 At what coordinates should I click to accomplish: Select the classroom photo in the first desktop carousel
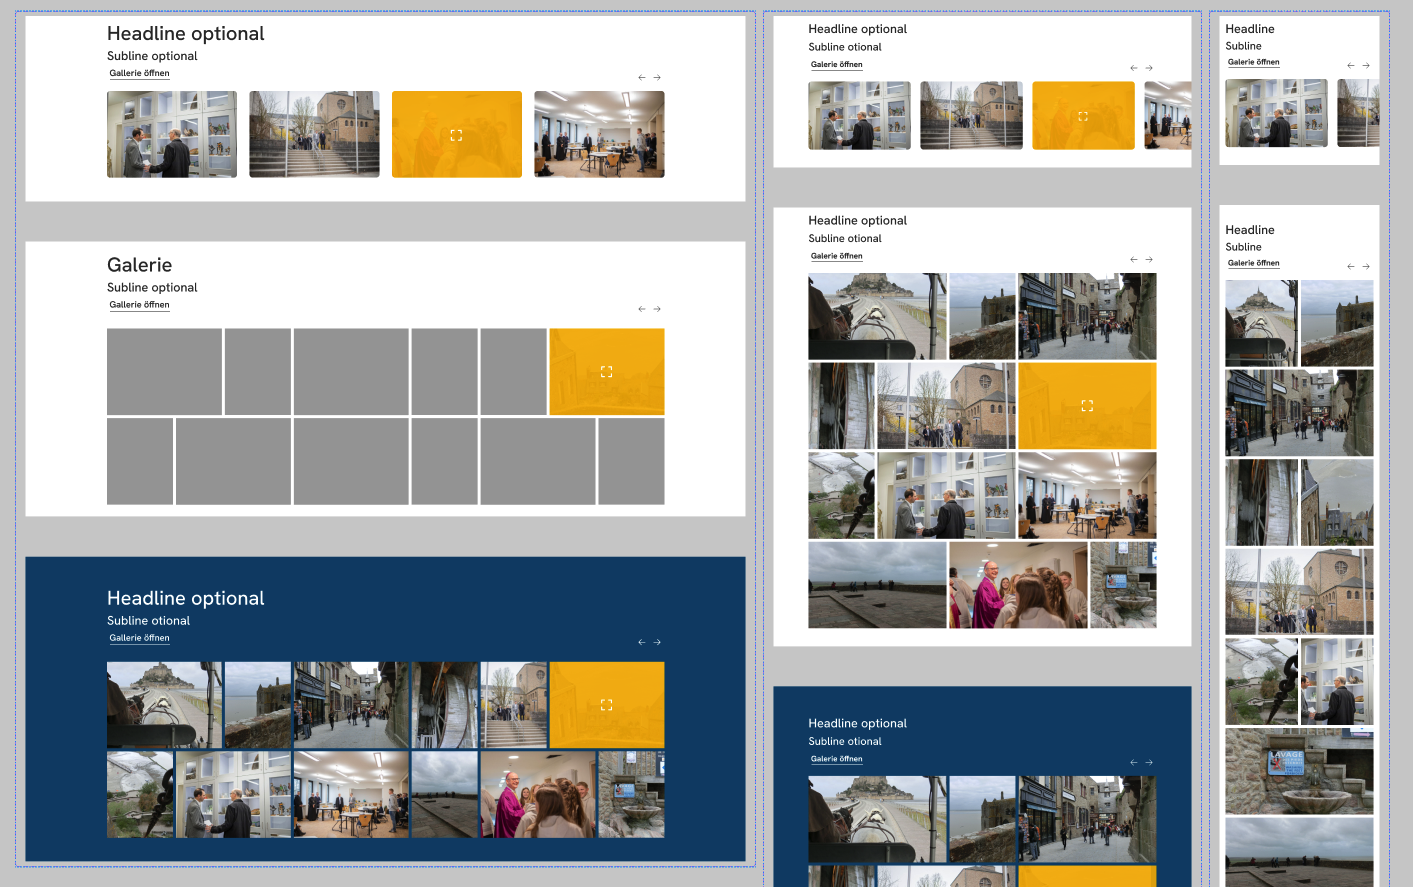point(599,134)
